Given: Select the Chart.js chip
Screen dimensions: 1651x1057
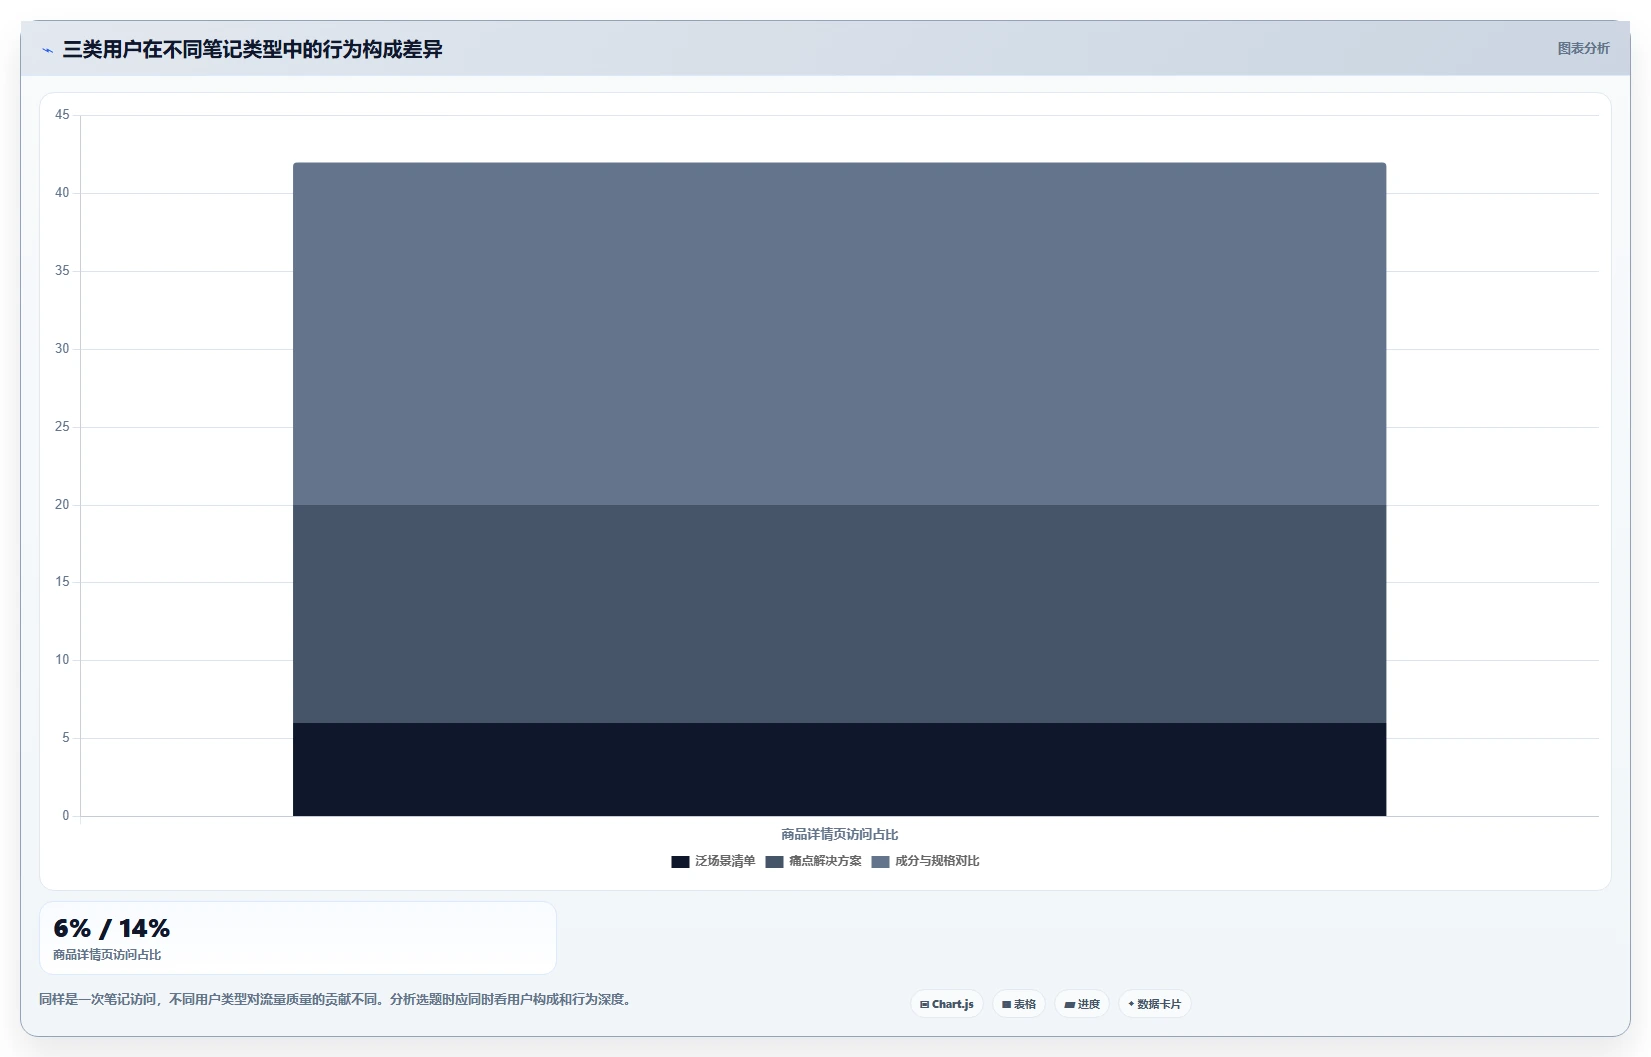Looking at the screenshot, I should click(947, 1004).
